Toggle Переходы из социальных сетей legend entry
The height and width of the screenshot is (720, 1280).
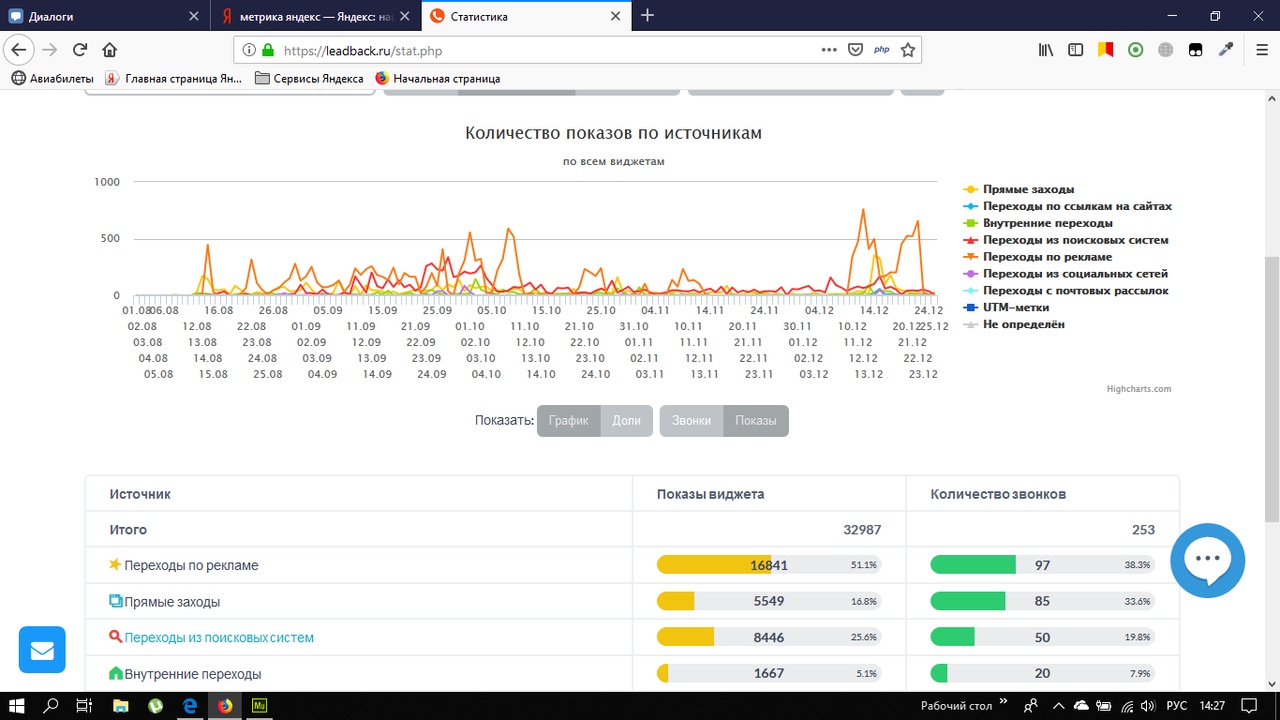click(1065, 274)
